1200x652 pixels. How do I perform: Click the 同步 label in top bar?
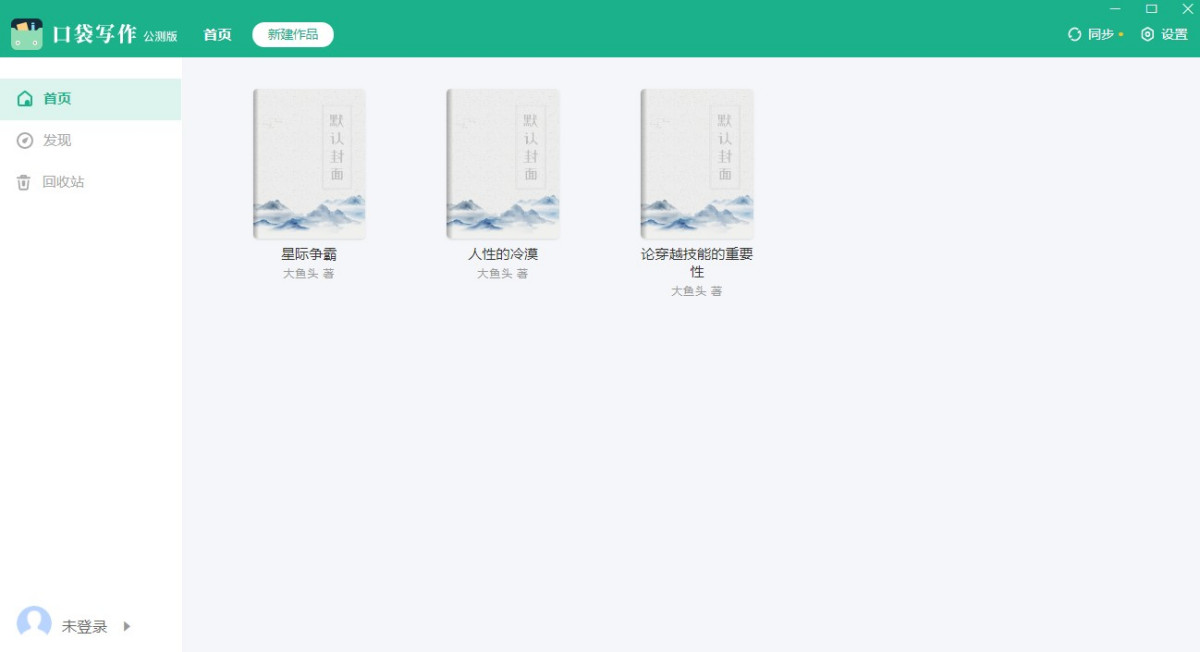[x=1101, y=34]
